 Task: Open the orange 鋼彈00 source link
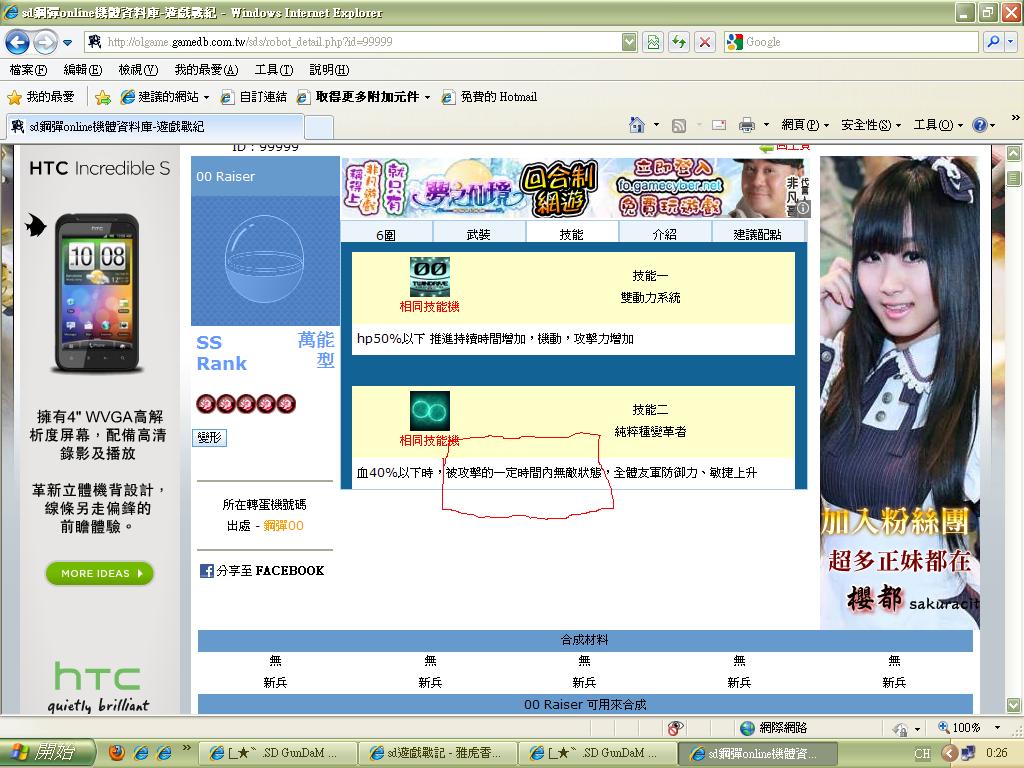coord(283,526)
